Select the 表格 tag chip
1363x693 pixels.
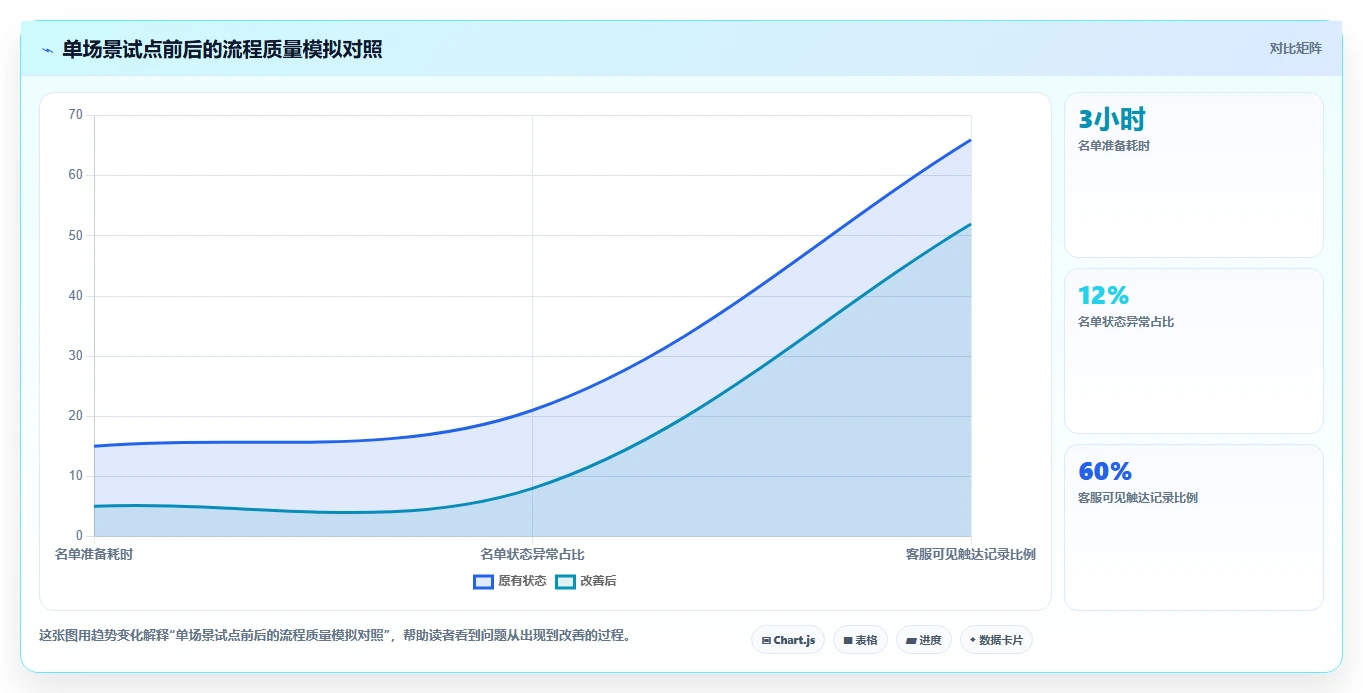tap(861, 640)
